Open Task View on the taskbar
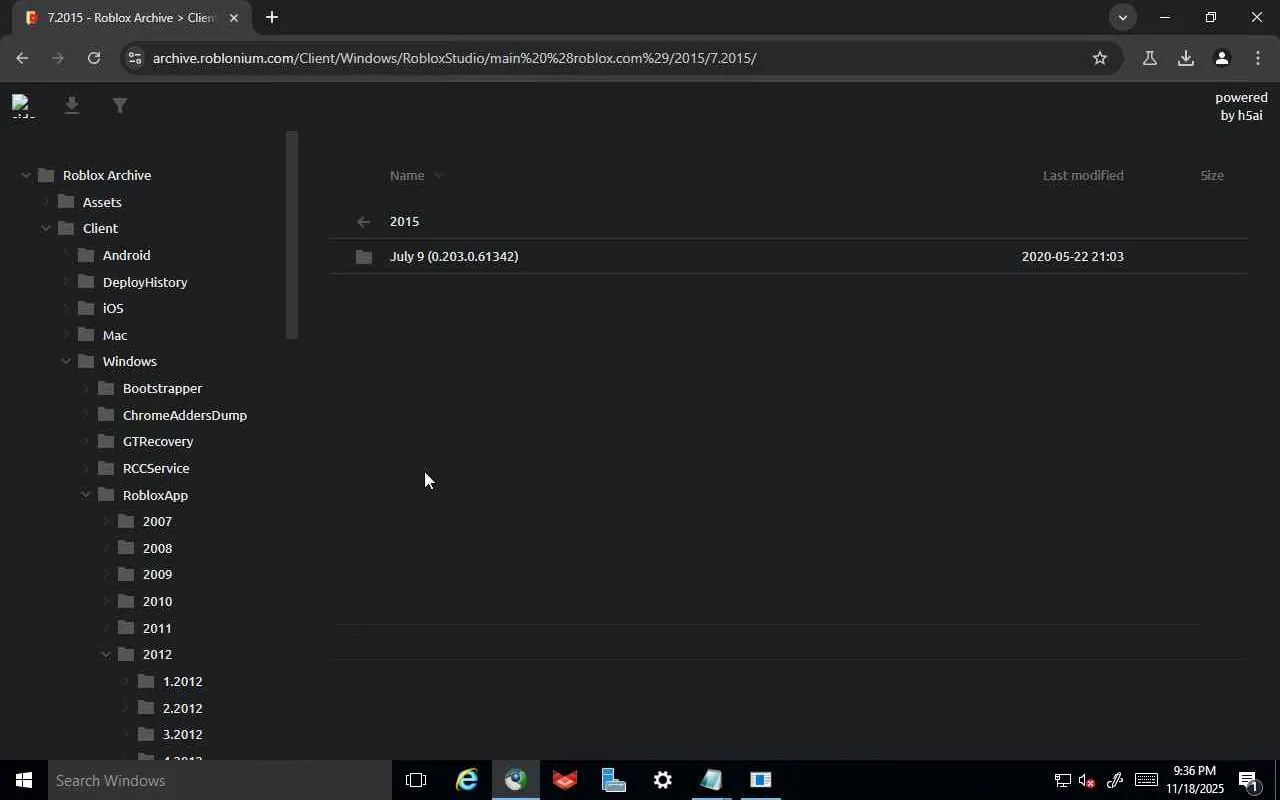Image resolution: width=1280 pixels, height=800 pixels. (416, 780)
